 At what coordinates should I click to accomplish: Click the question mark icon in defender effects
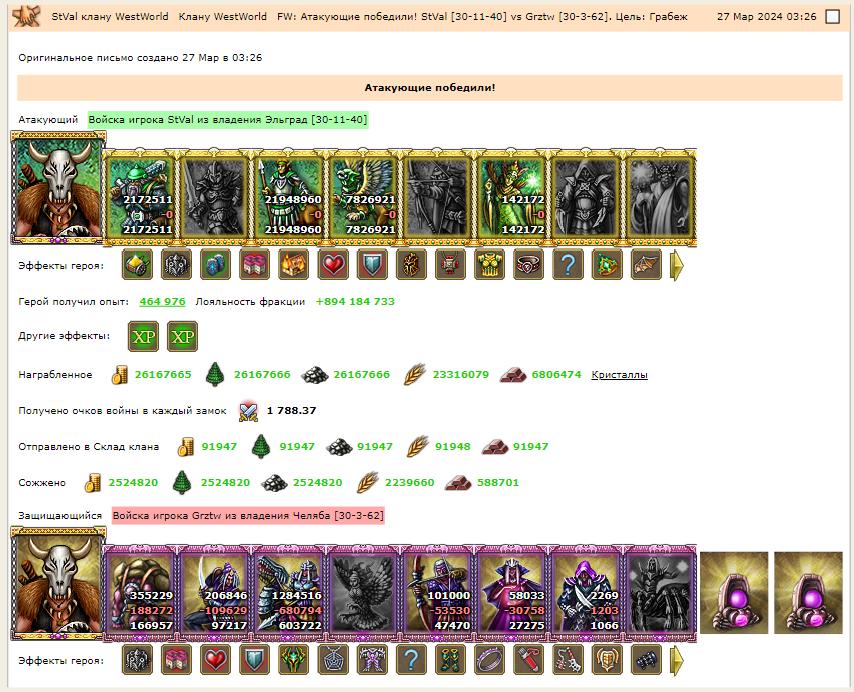coord(411,660)
